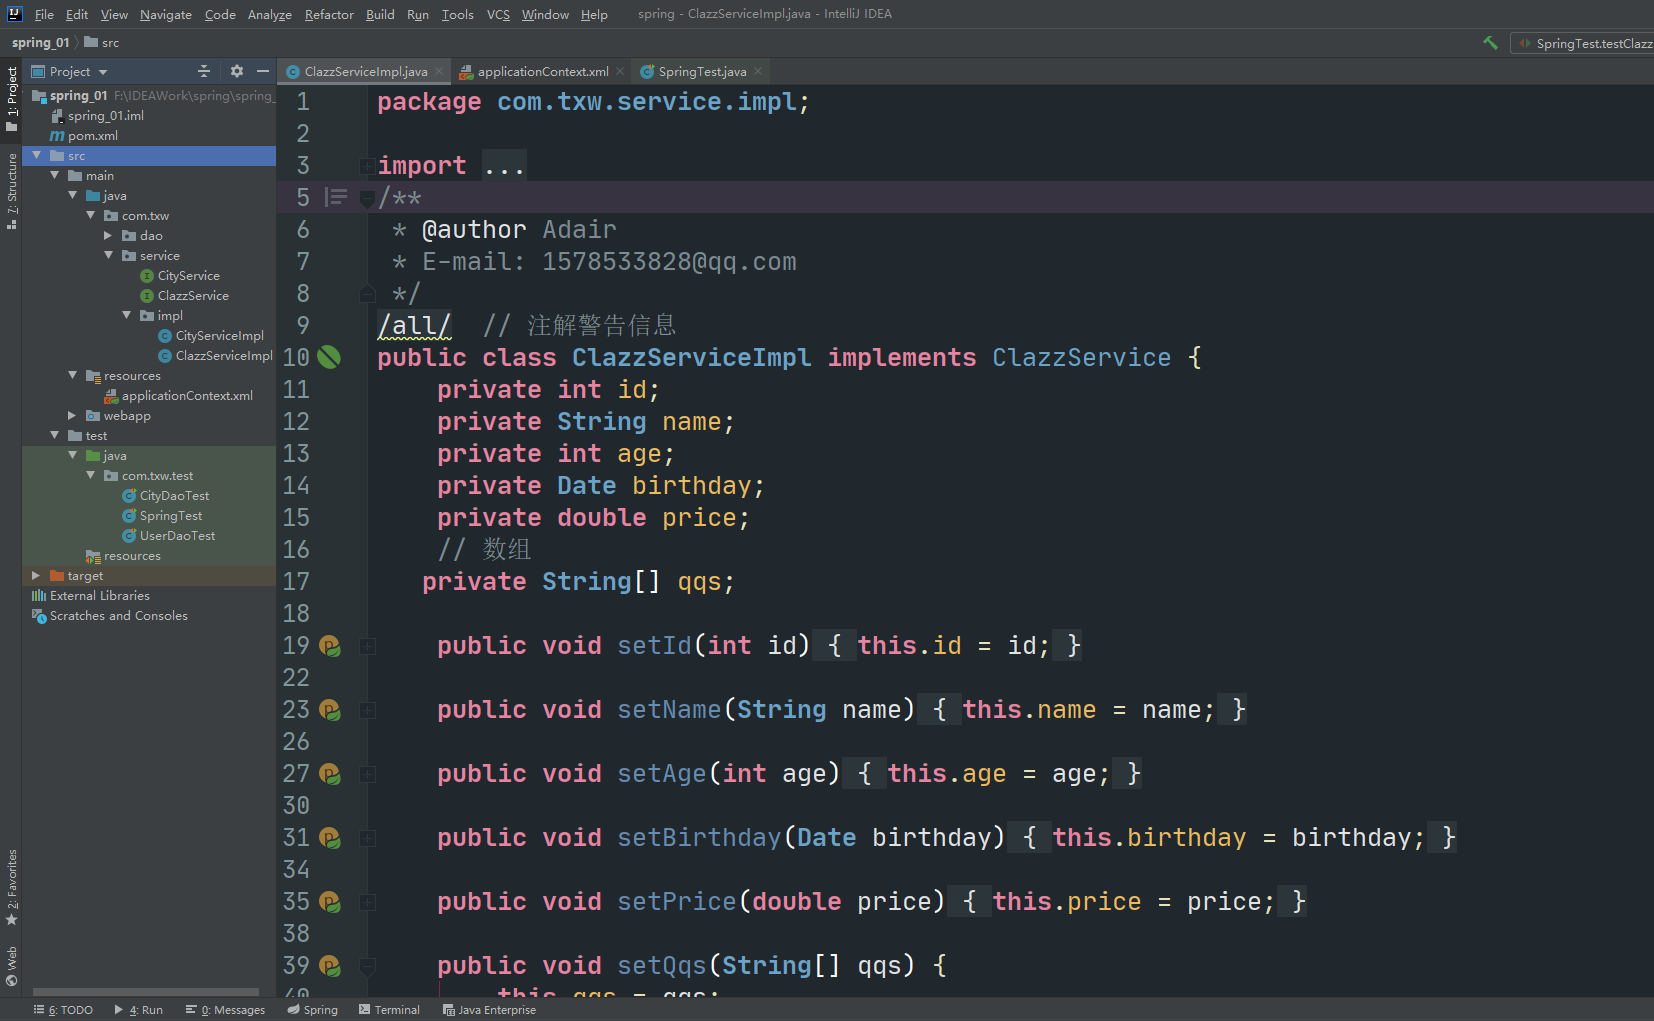
Task: Expand the dao package node
Action: [108, 235]
